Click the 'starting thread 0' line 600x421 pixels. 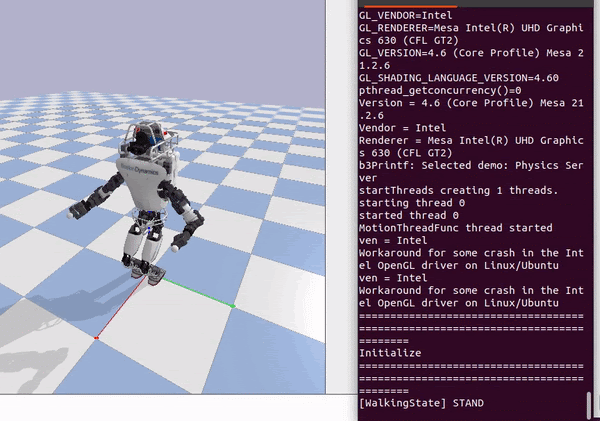[412, 203]
